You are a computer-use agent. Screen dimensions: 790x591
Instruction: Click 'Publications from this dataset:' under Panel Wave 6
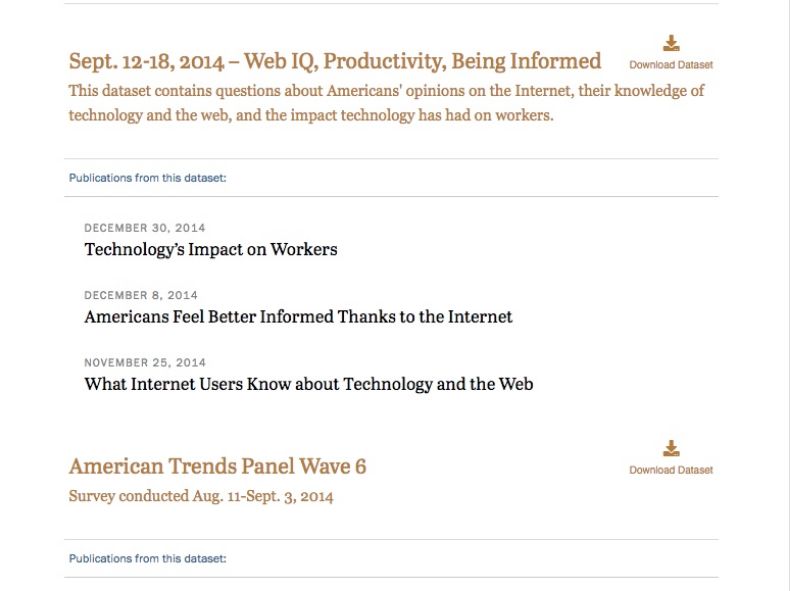point(148,559)
